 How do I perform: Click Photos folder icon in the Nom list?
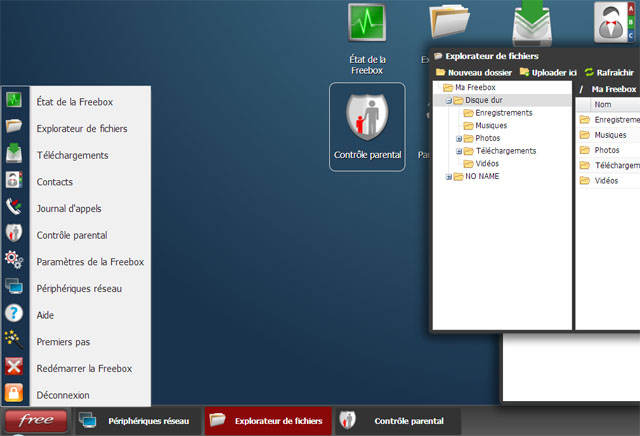[584, 150]
